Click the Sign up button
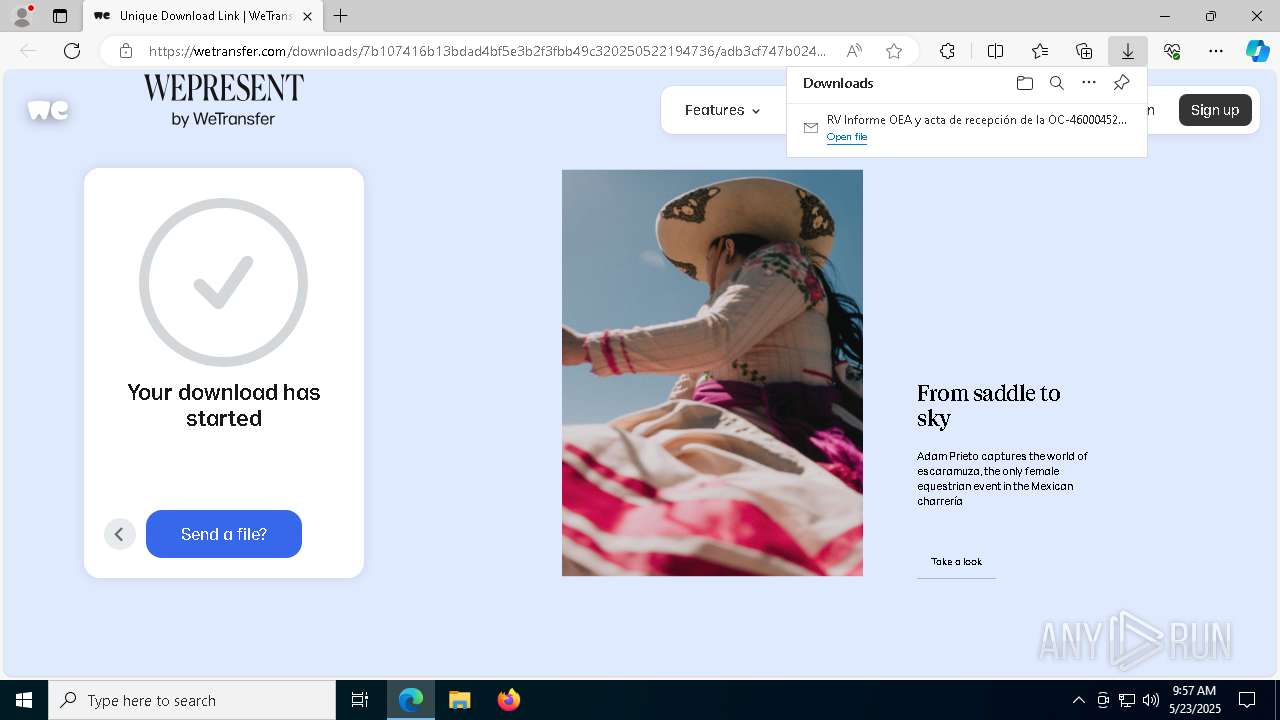This screenshot has height=720, width=1280. click(x=1215, y=110)
